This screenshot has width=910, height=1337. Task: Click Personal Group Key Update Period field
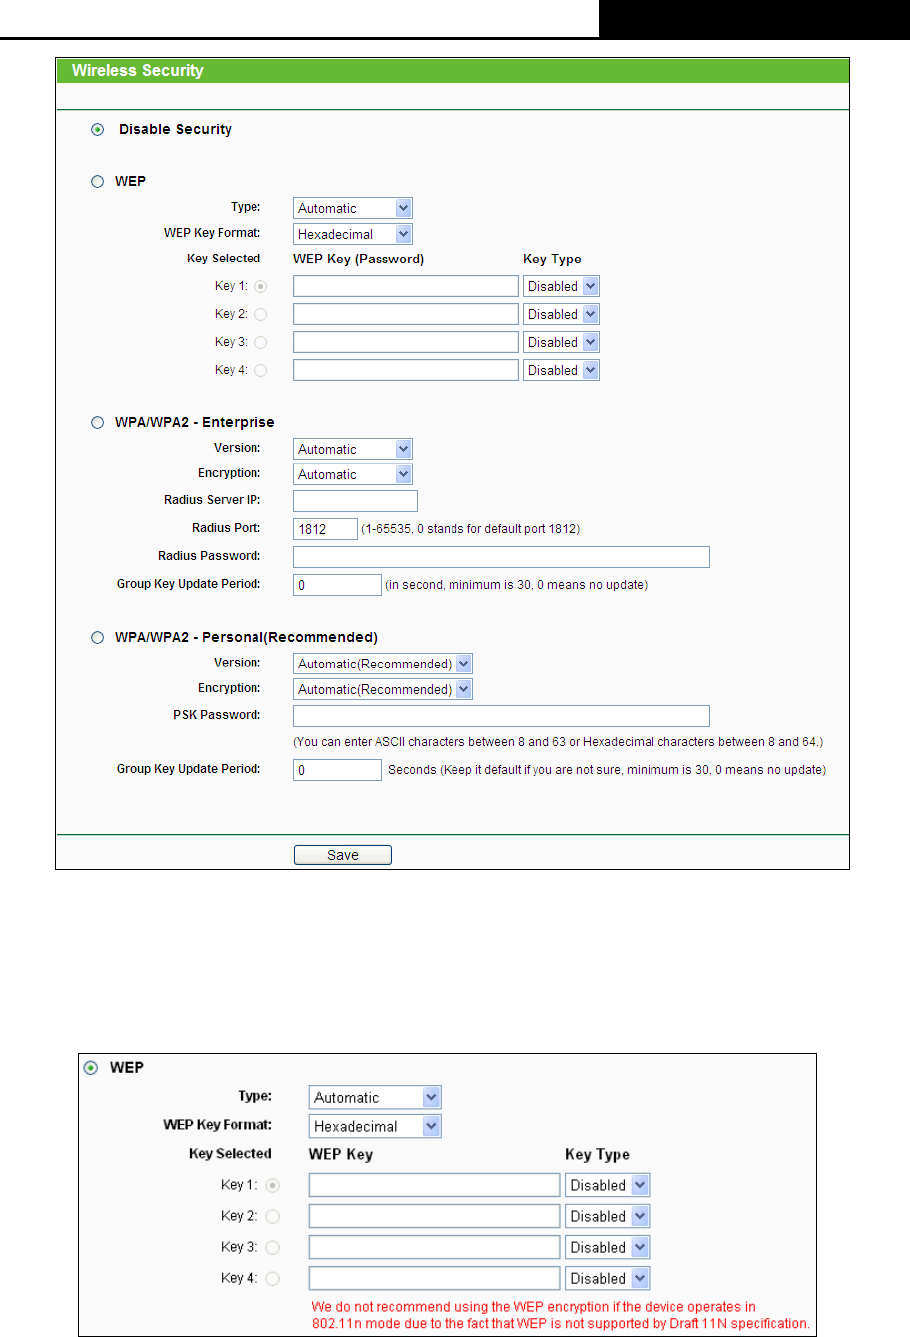pyautogui.click(x=337, y=770)
